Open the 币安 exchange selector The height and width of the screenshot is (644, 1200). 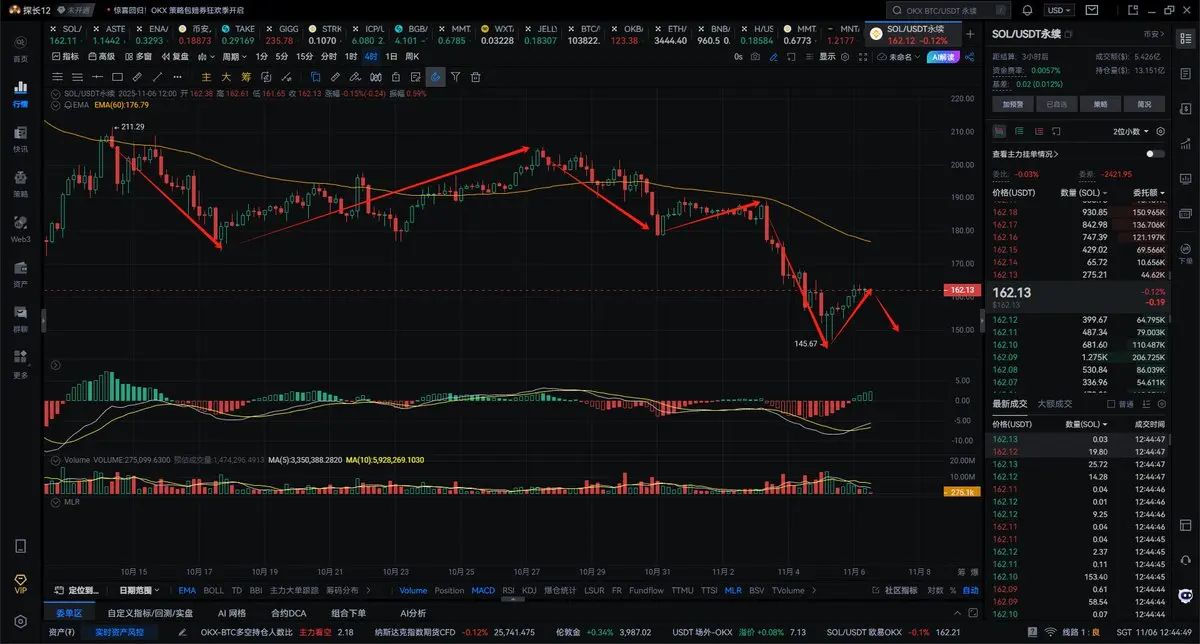(1154, 34)
